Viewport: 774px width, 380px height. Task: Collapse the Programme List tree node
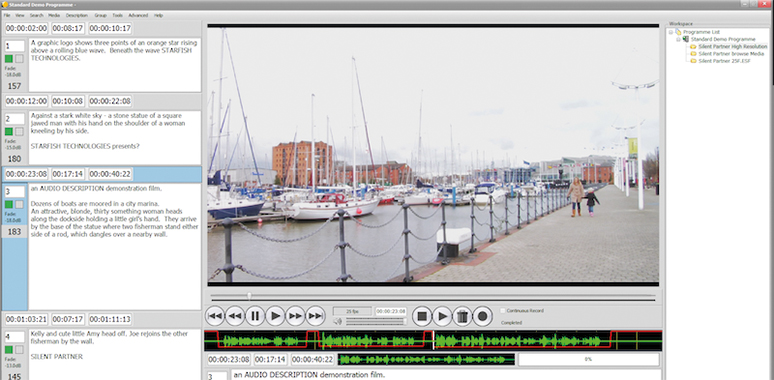(x=671, y=32)
